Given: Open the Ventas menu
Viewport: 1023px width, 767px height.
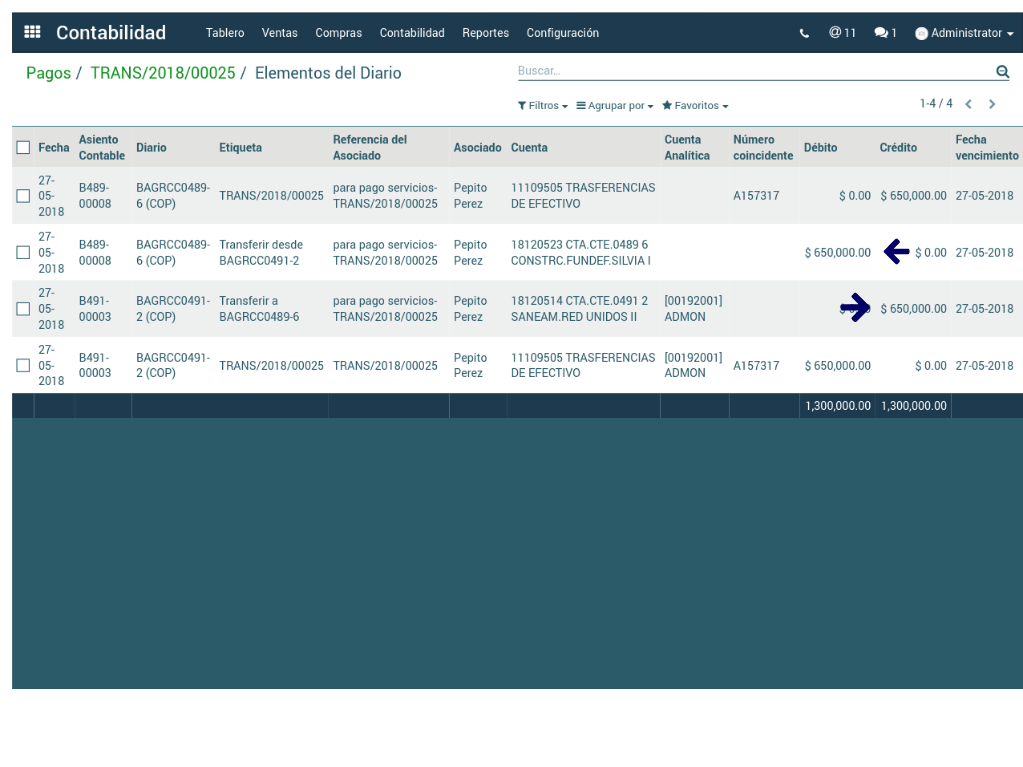Looking at the screenshot, I should tap(279, 33).
